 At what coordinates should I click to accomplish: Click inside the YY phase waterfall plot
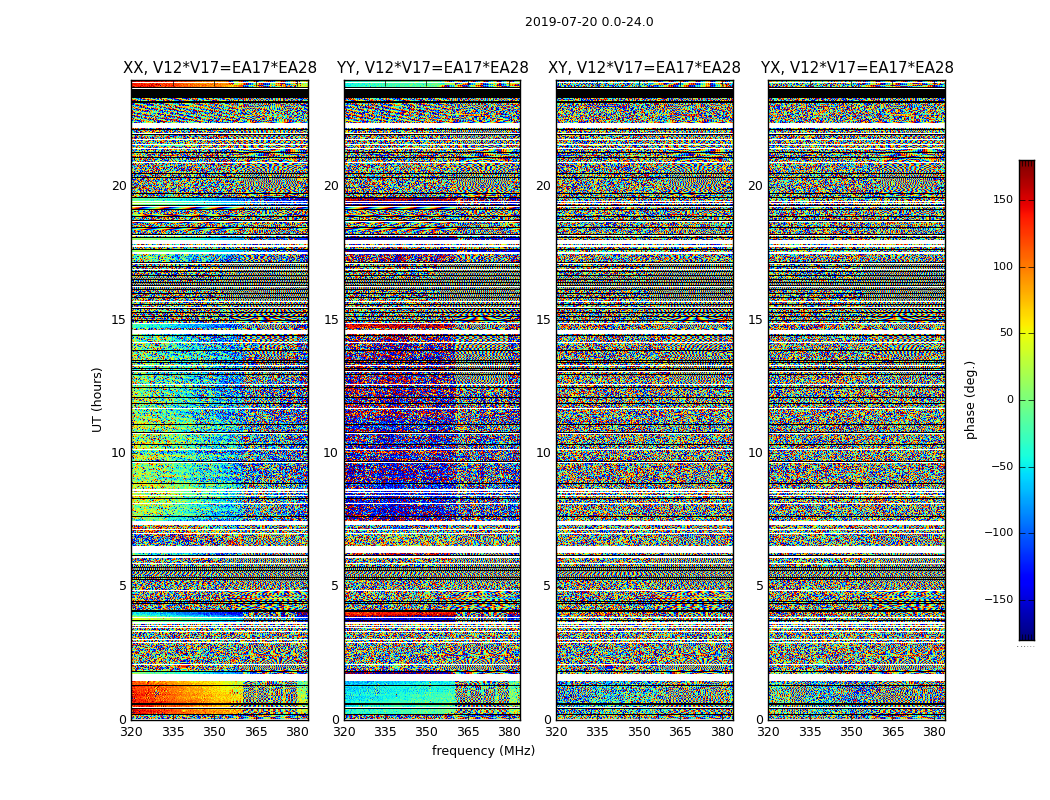pos(432,400)
